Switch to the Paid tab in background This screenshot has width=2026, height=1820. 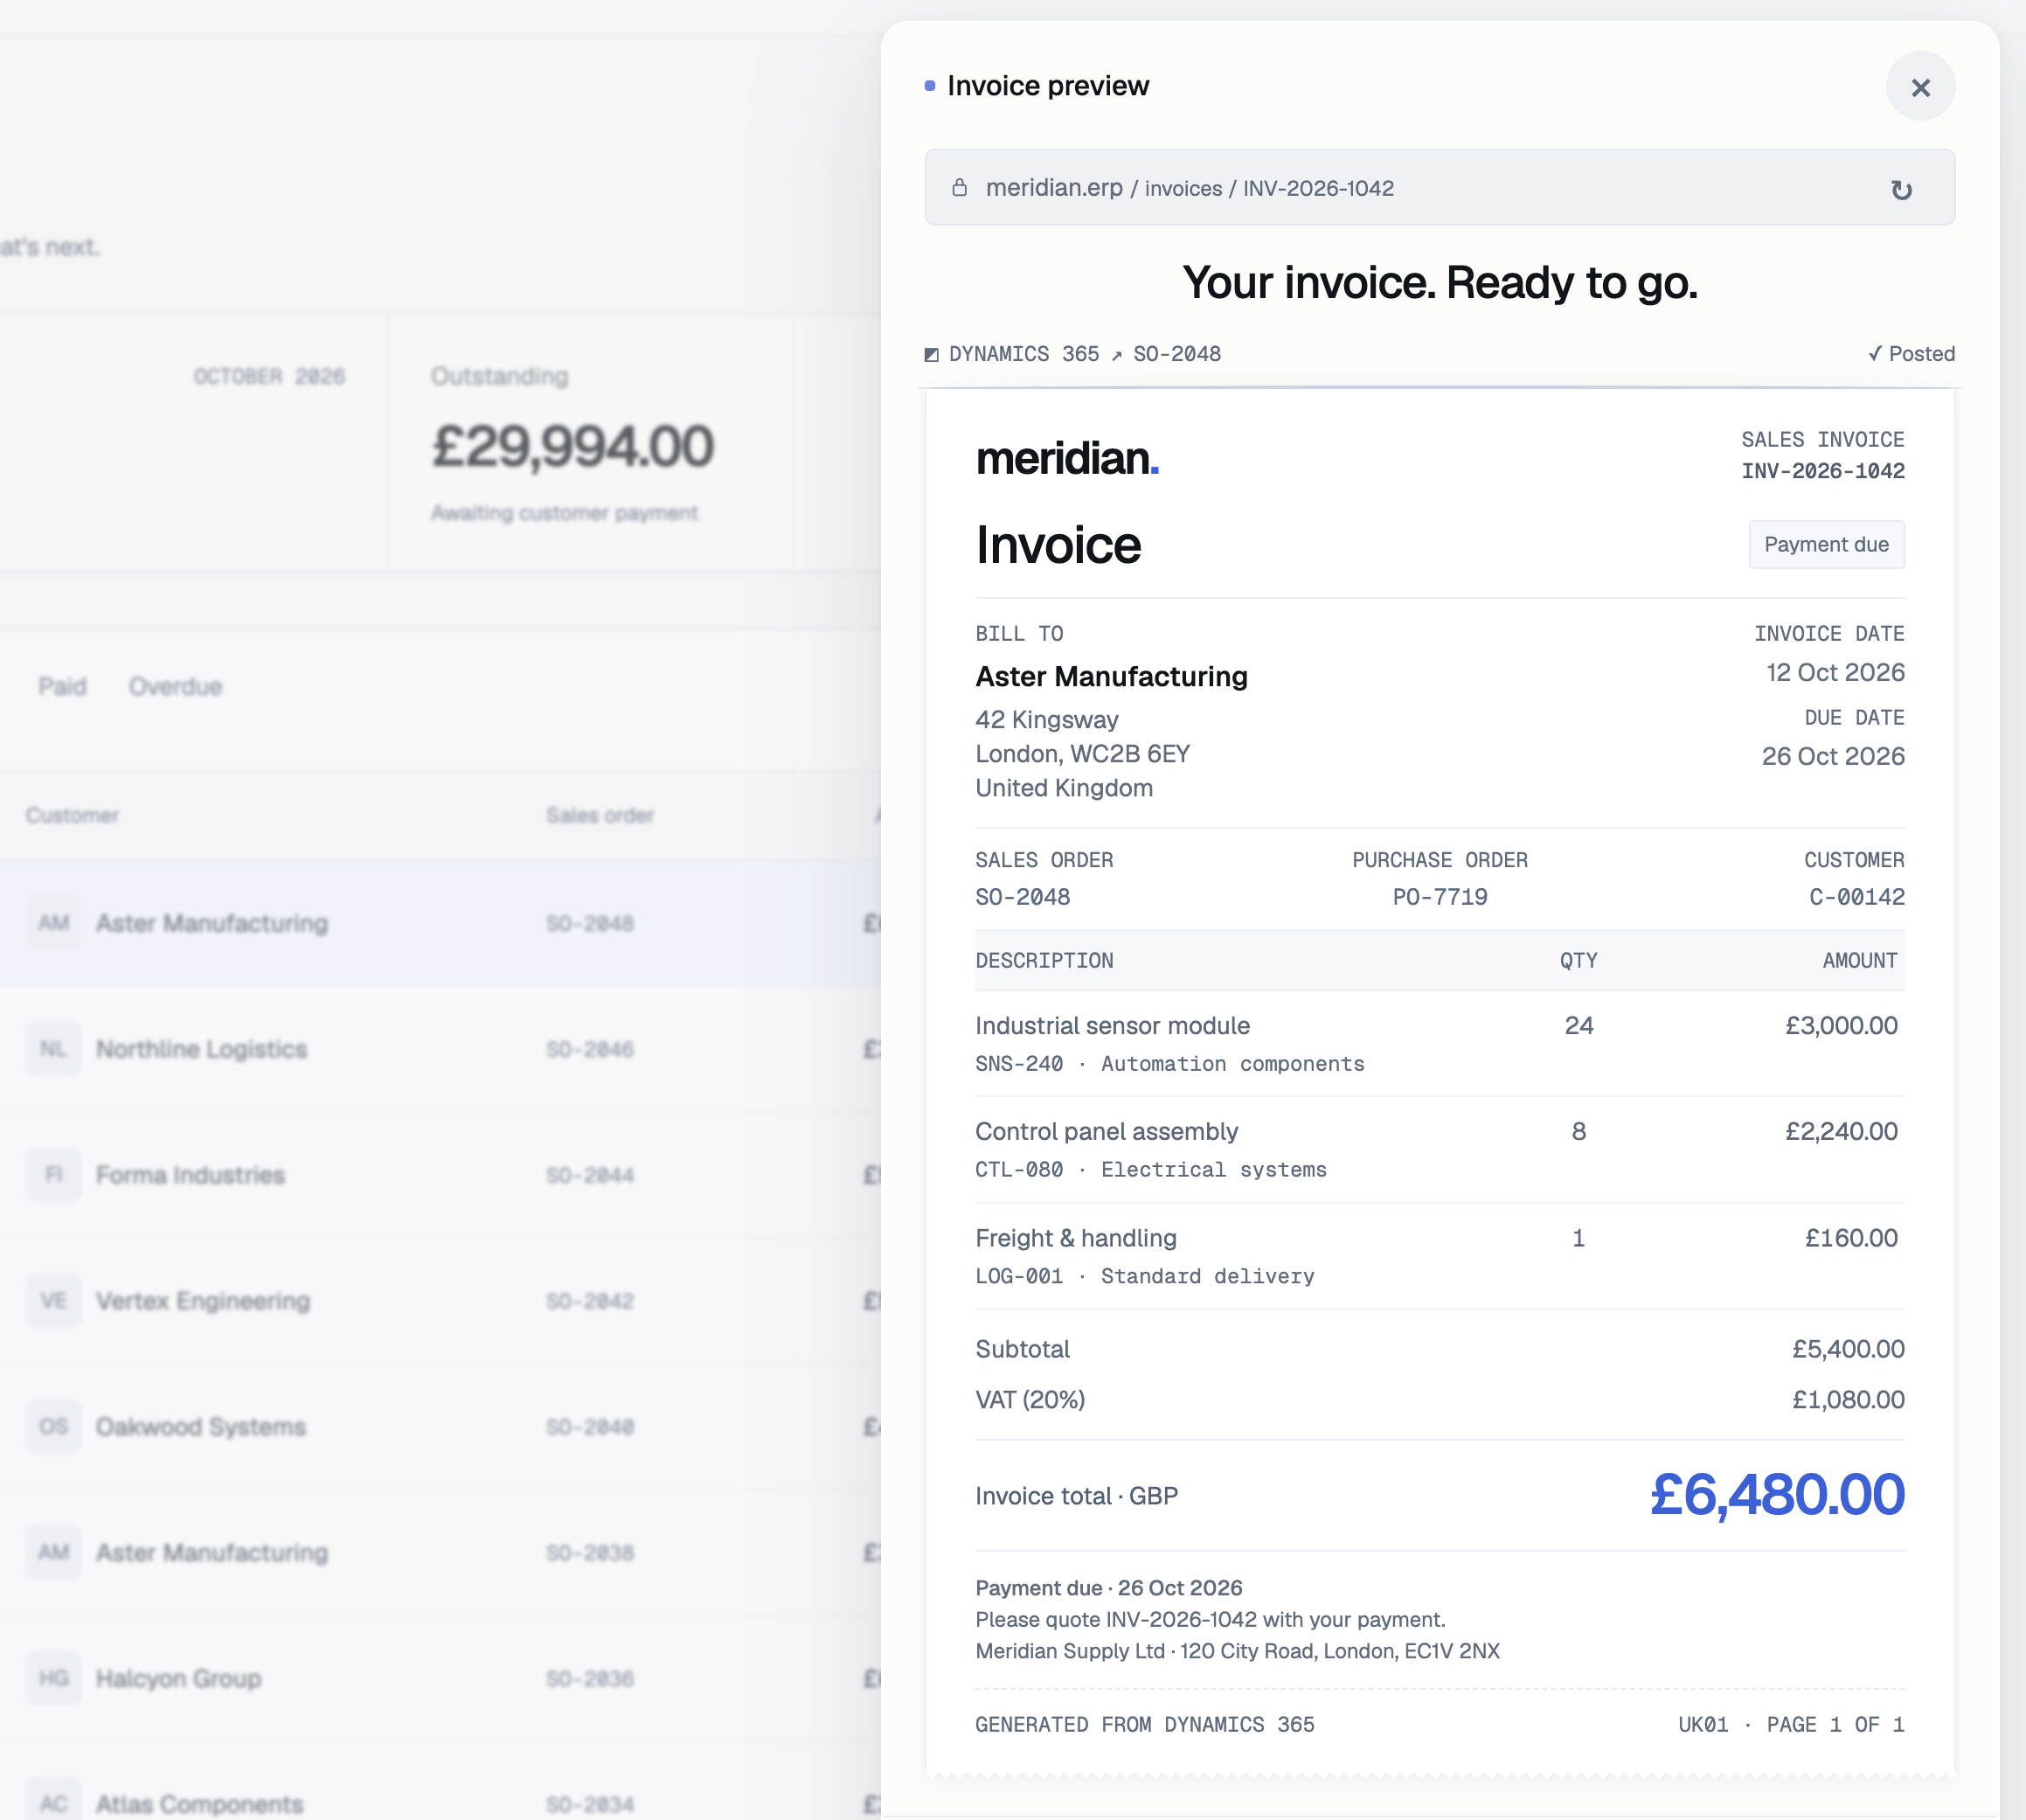tap(62, 687)
